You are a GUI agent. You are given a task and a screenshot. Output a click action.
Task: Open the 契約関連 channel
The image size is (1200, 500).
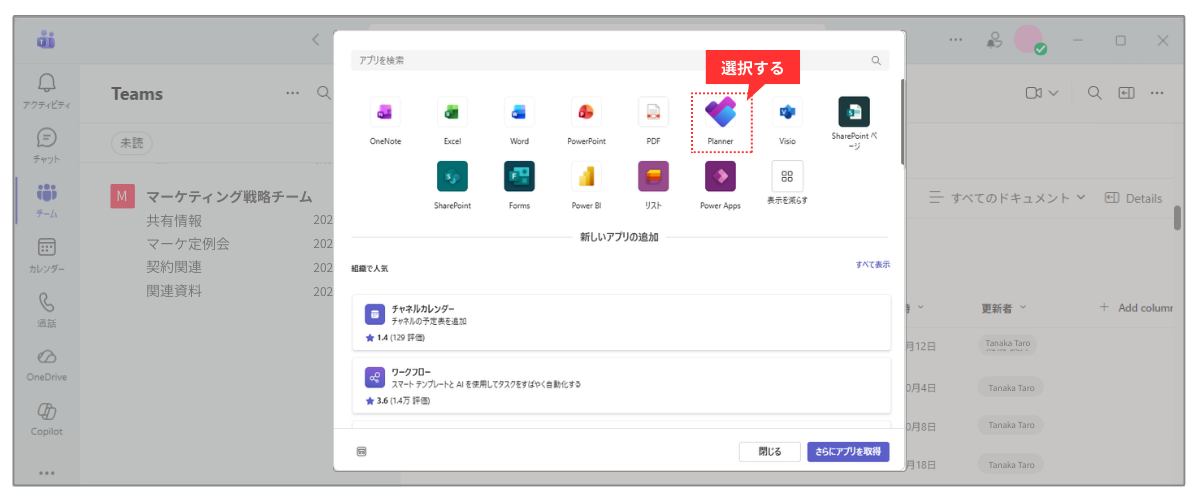coord(174,268)
